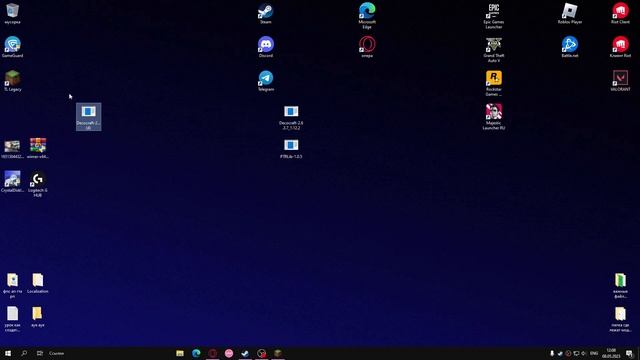
Task: Select the folder left of Localization
Action: [x=12, y=285]
